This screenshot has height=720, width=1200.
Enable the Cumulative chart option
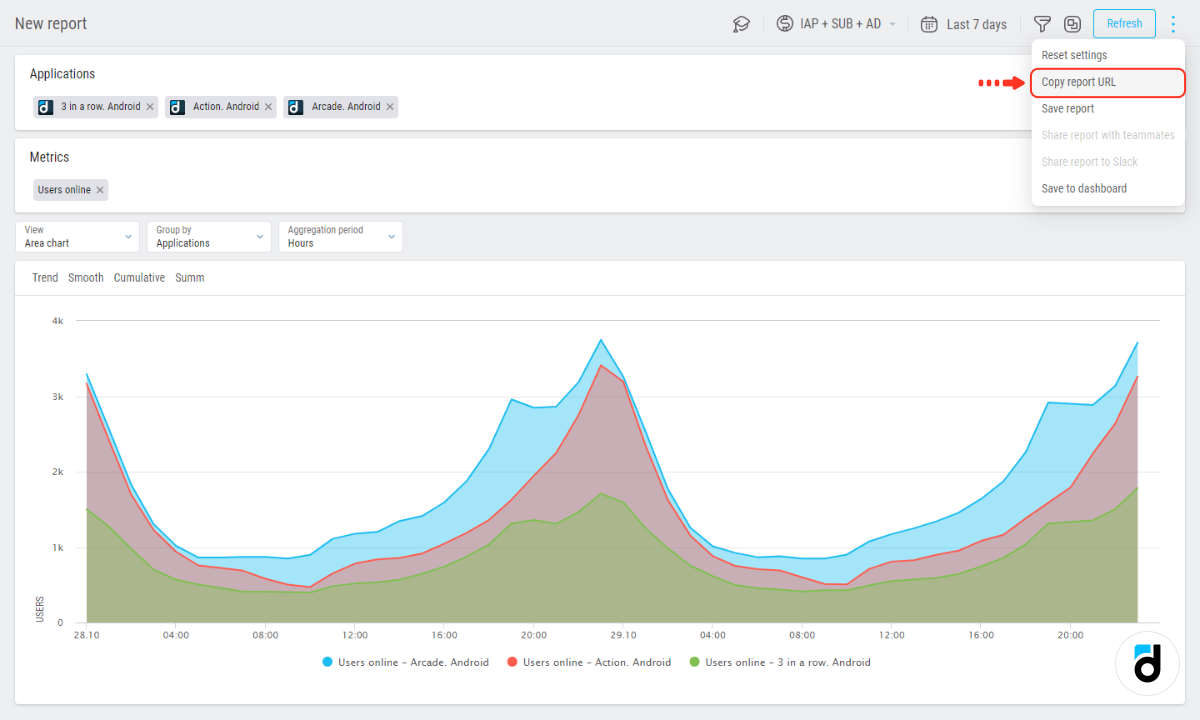(139, 278)
